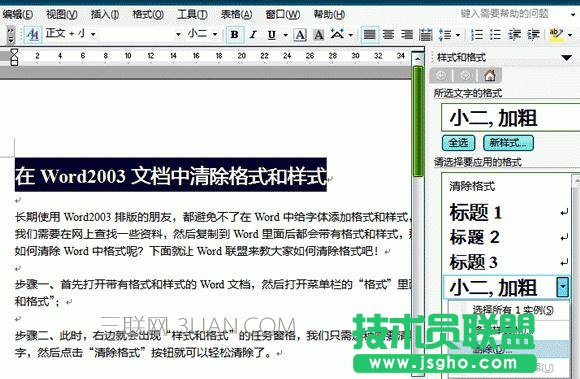The height and width of the screenshot is (379, 580).
Task: Open the 表格 menu
Action: coord(236,14)
